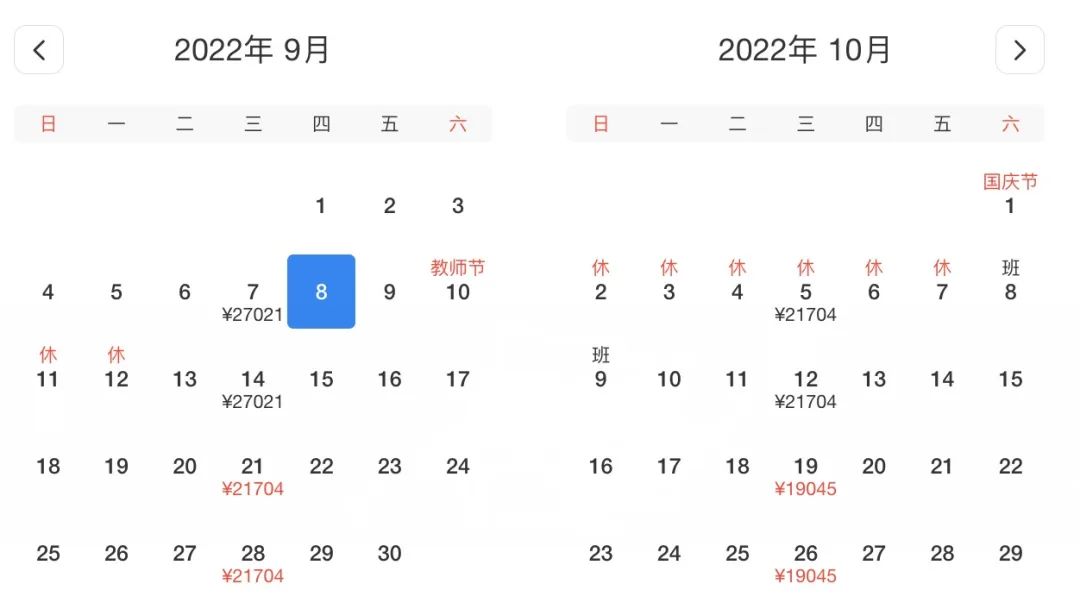1080x609 pixels.
Task: Go to next month with right arrow
Action: [1019, 50]
